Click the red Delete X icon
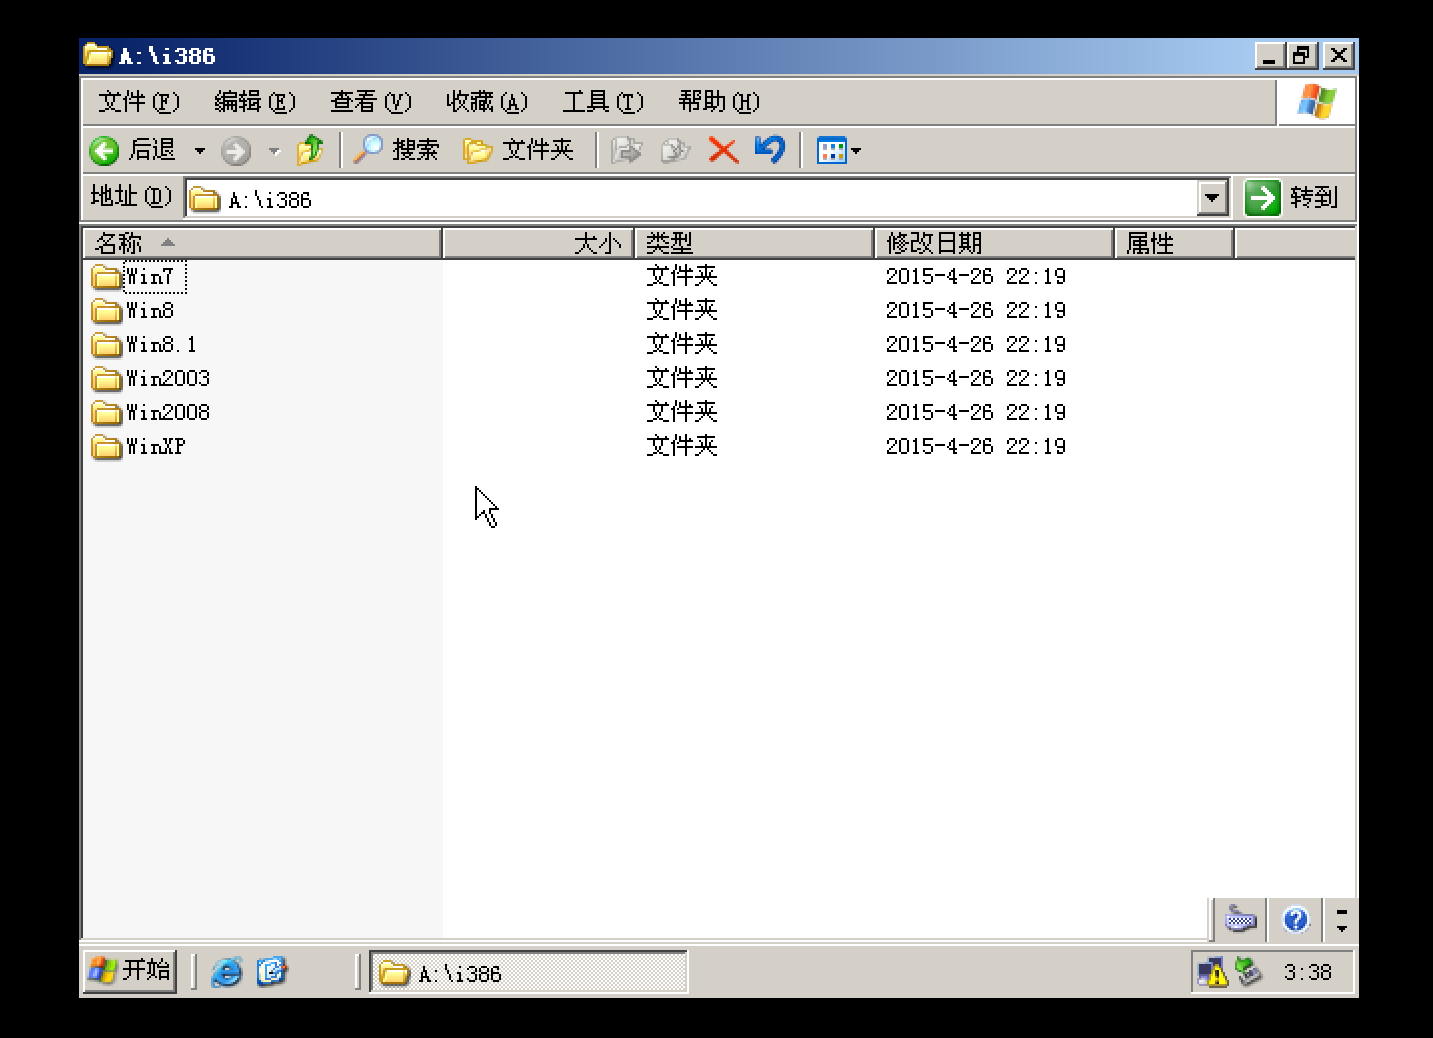The height and width of the screenshot is (1038, 1433). (723, 151)
